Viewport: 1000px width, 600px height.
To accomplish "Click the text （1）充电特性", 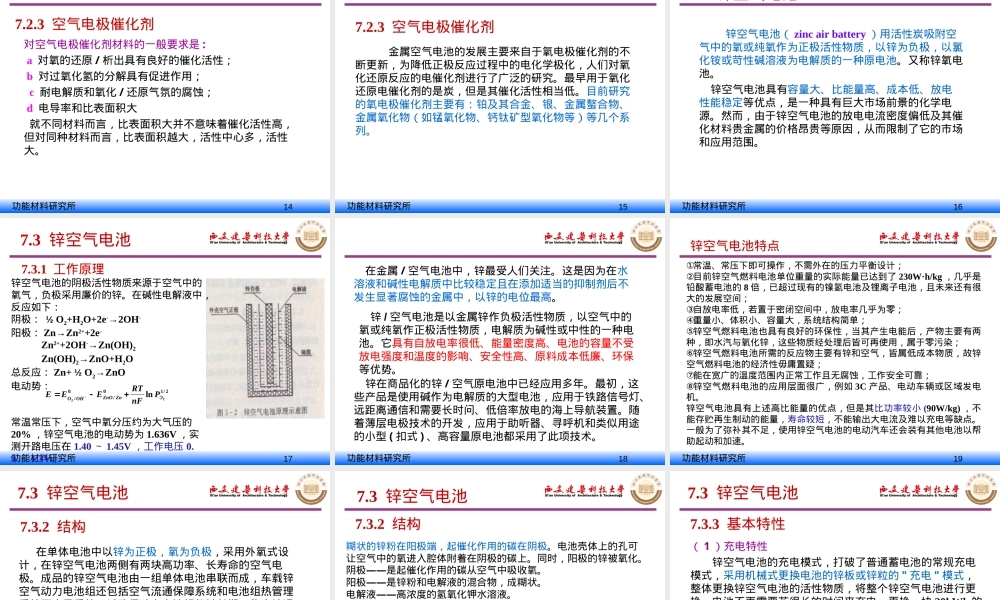I will (x=730, y=546).
